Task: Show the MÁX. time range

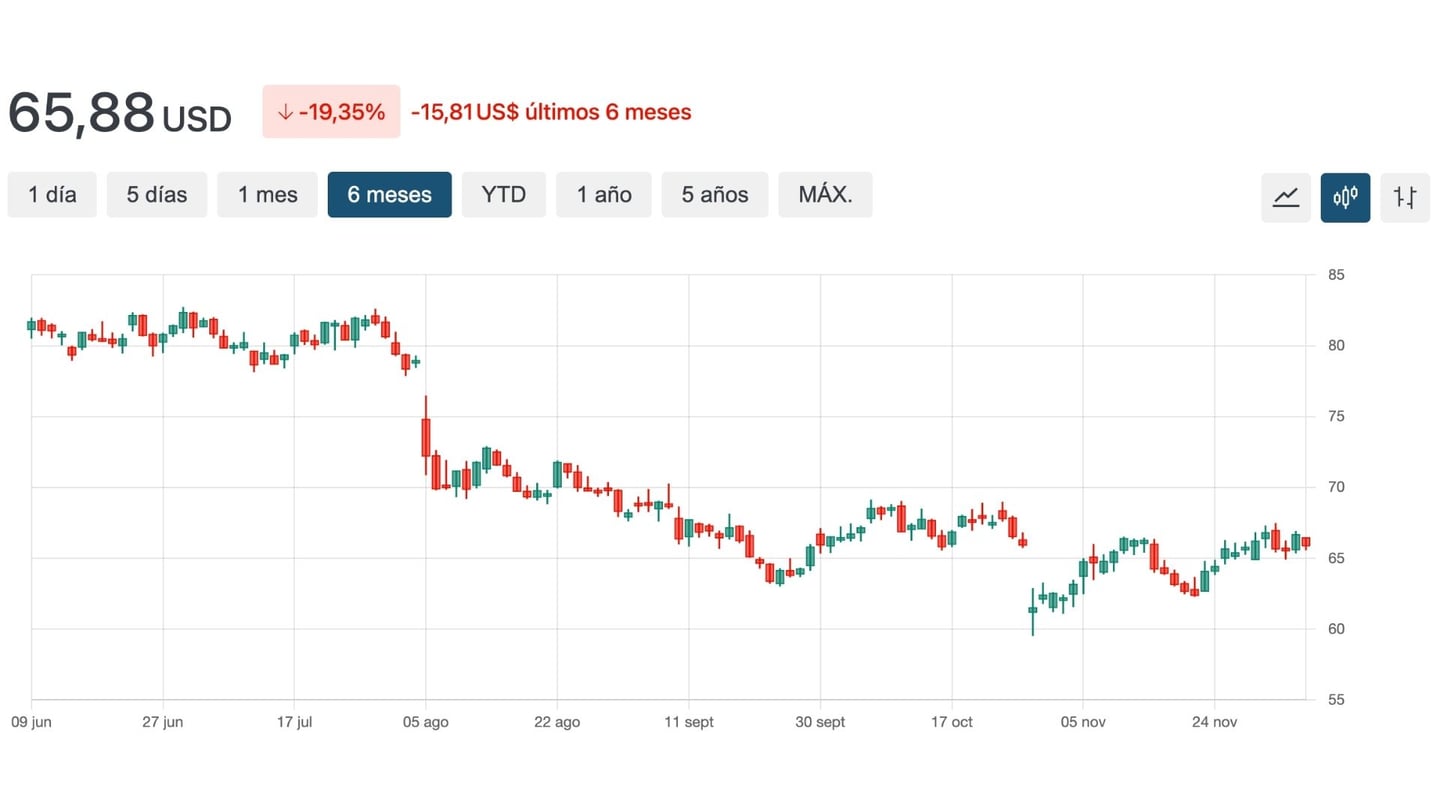Action: coord(825,194)
